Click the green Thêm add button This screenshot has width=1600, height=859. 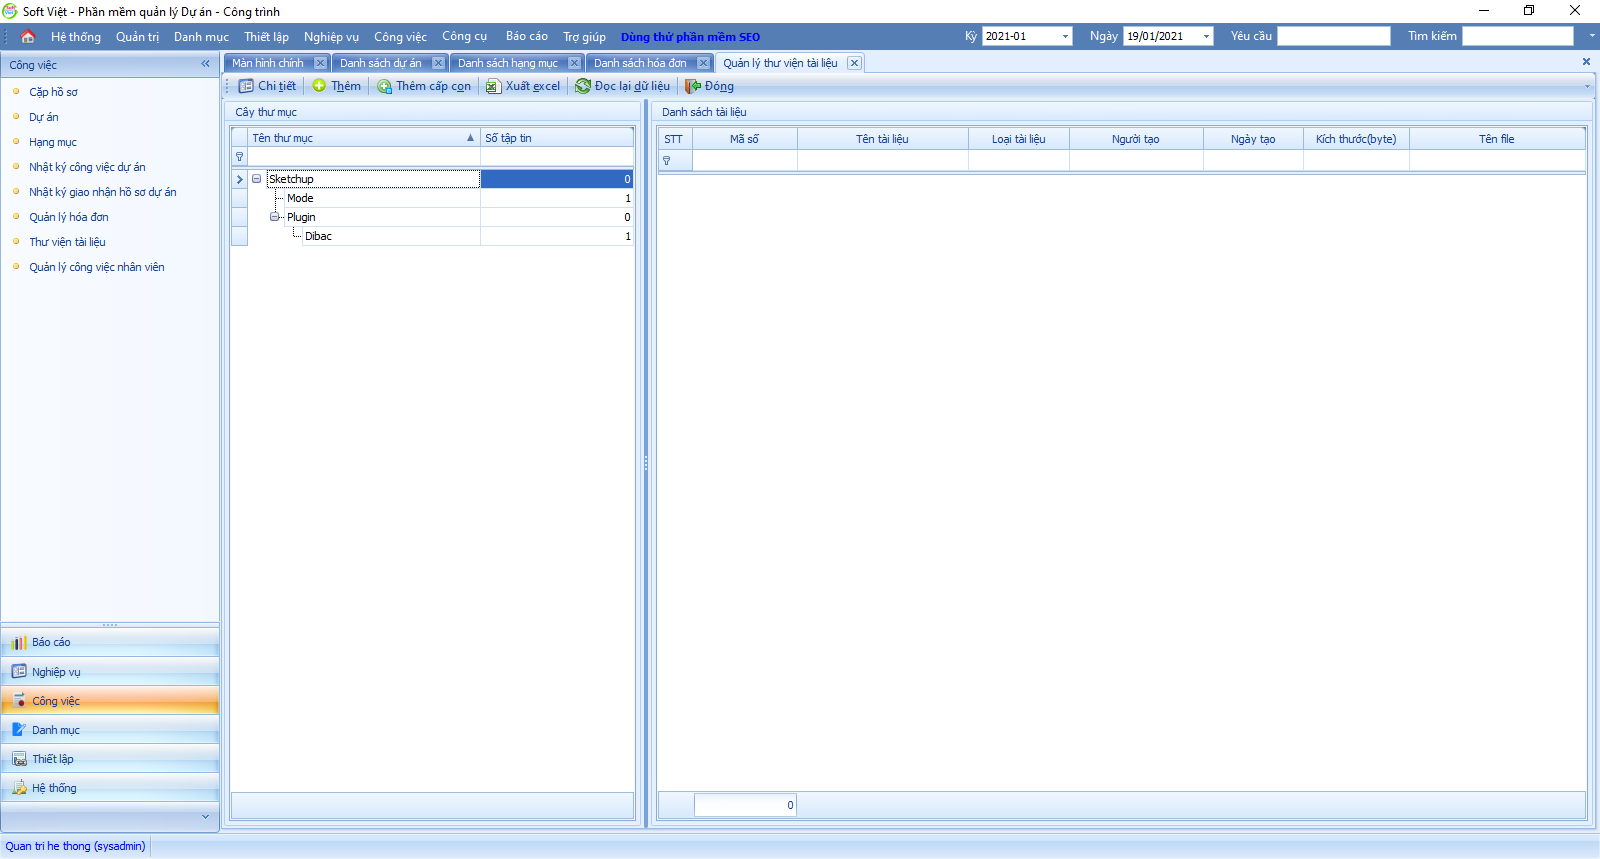[336, 86]
